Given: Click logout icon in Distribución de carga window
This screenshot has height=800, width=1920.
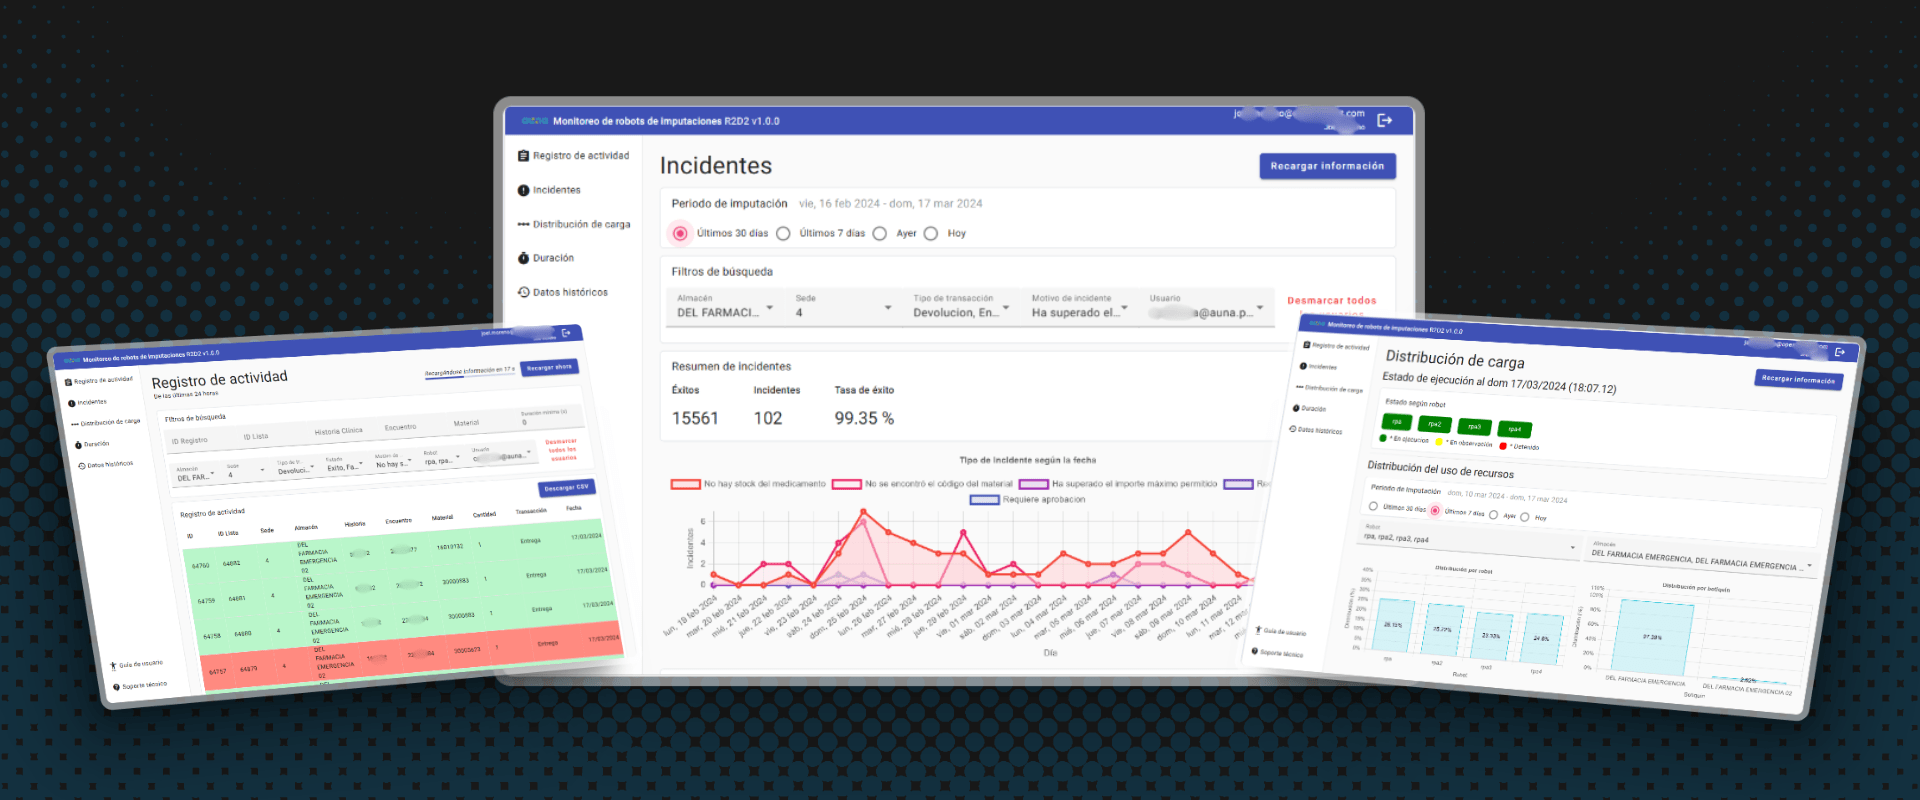Looking at the screenshot, I should point(1840,352).
